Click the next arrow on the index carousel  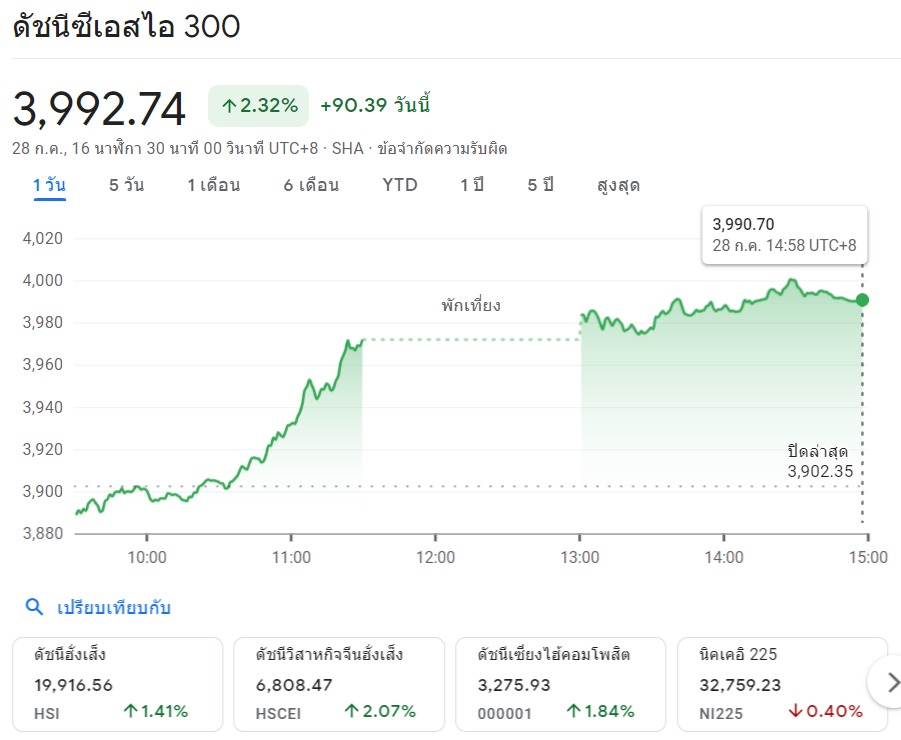(x=886, y=683)
